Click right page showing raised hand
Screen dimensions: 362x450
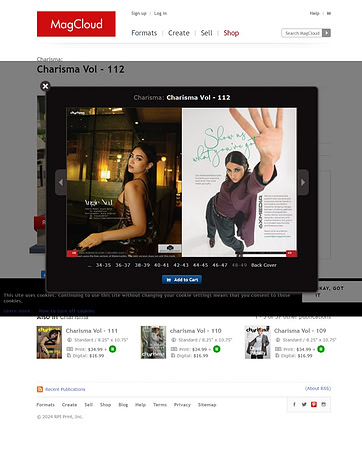click(239, 182)
